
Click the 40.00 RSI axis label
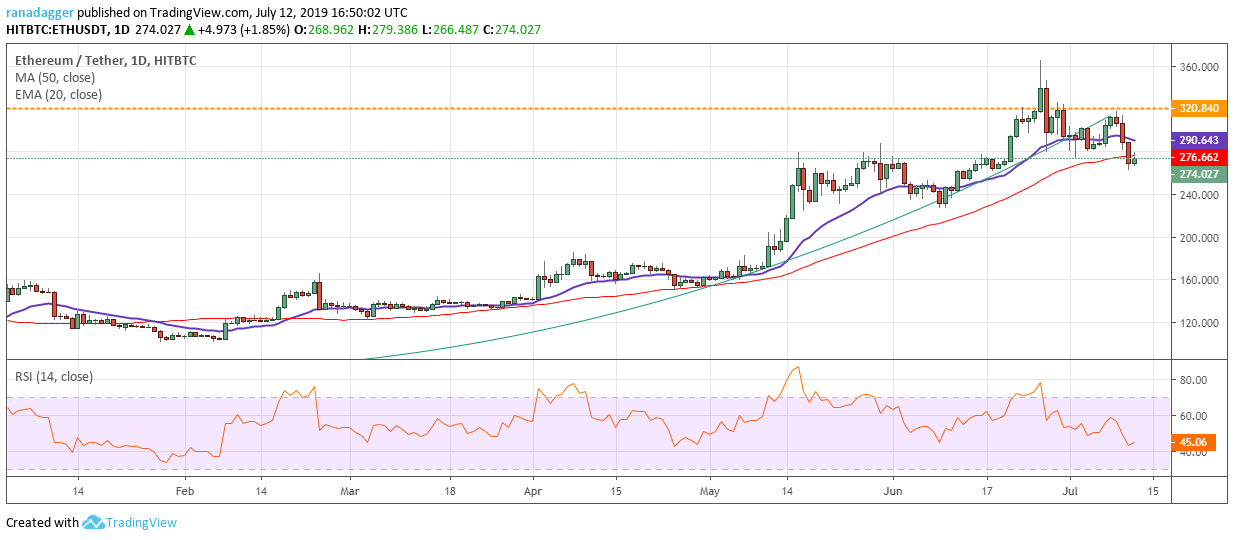click(1192, 452)
